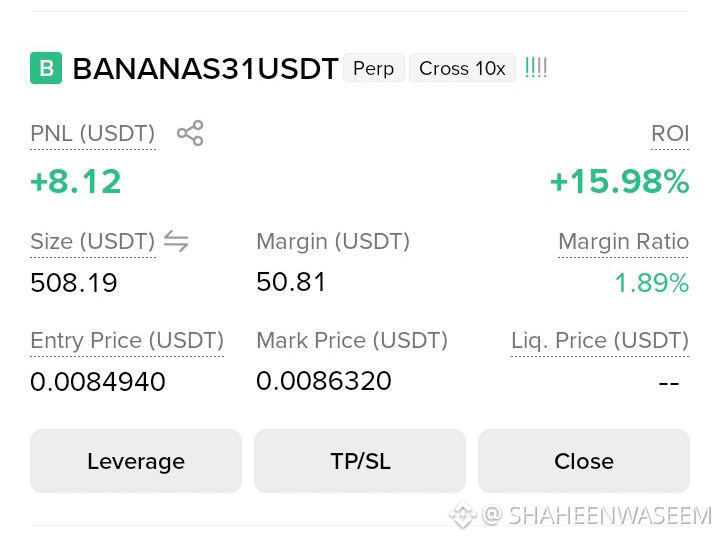The width and height of the screenshot is (720, 540).
Task: Open the BANANAS31USDT pair title
Action: coord(205,68)
